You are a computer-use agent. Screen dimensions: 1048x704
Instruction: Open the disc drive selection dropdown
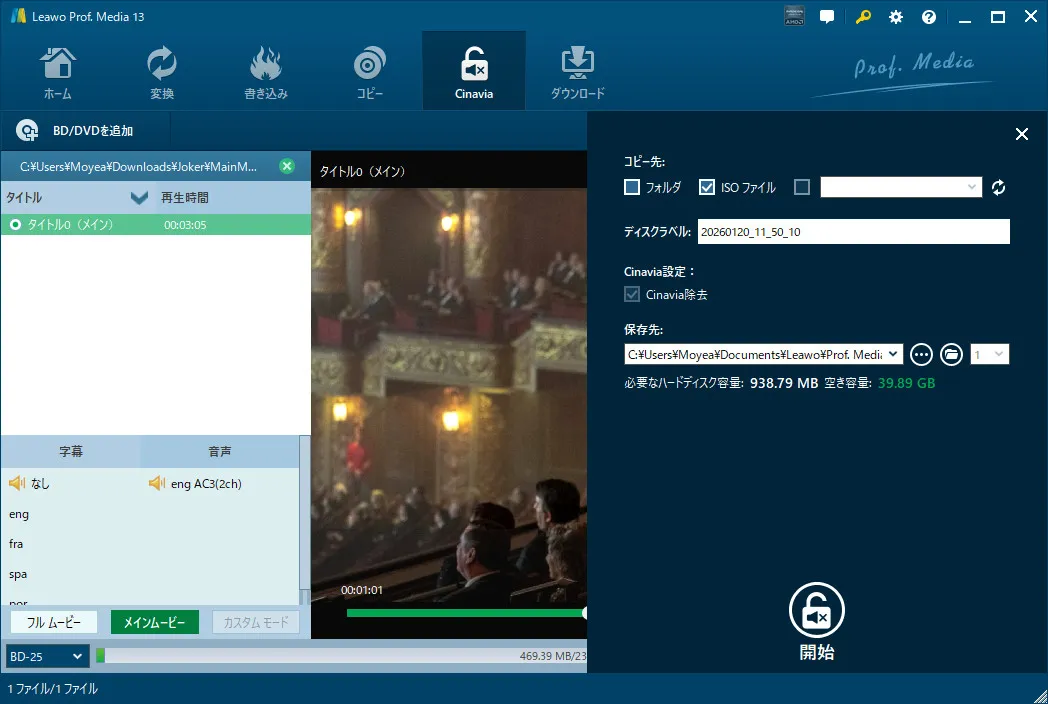point(901,187)
